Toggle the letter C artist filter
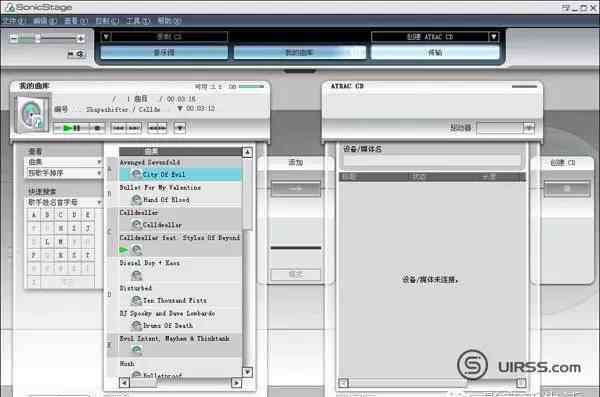 60,215
